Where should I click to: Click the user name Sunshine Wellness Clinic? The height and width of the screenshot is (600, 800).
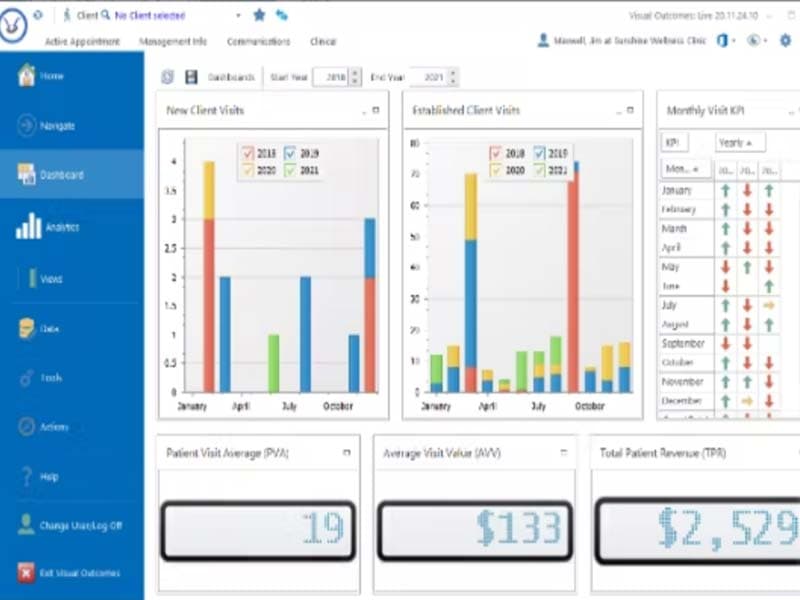point(630,40)
